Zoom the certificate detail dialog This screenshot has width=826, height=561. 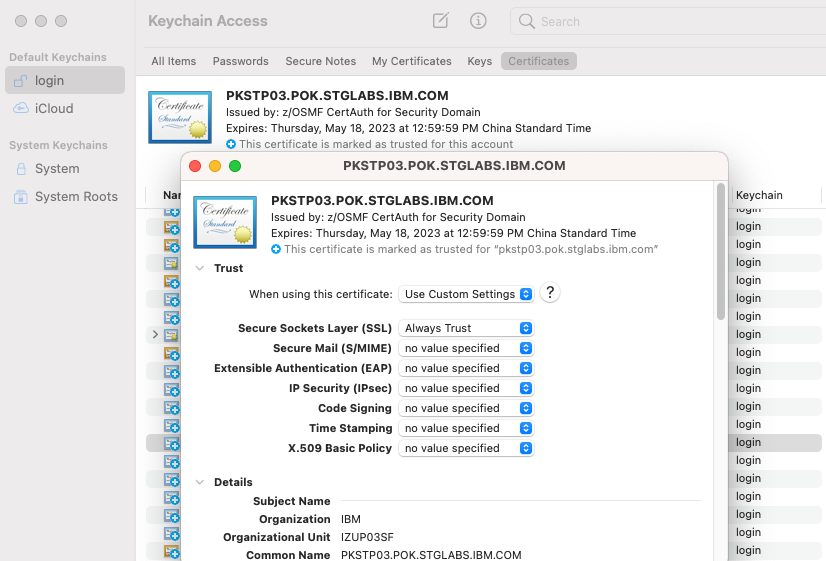tap(235, 166)
